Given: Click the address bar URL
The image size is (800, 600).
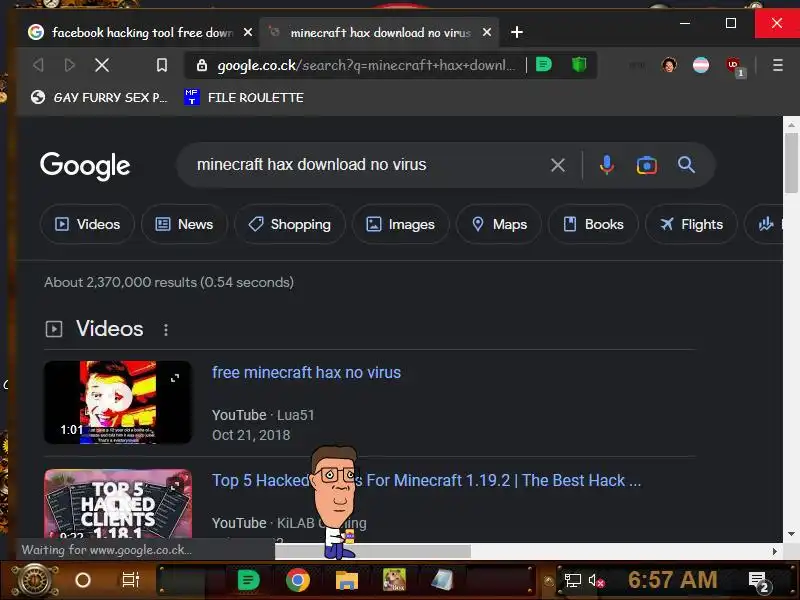Looking at the screenshot, I should pos(366,65).
